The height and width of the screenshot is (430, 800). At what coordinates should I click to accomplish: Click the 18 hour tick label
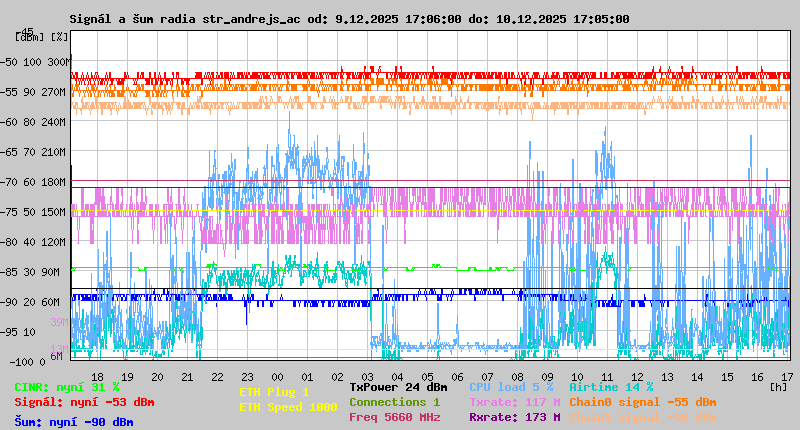(x=96, y=376)
